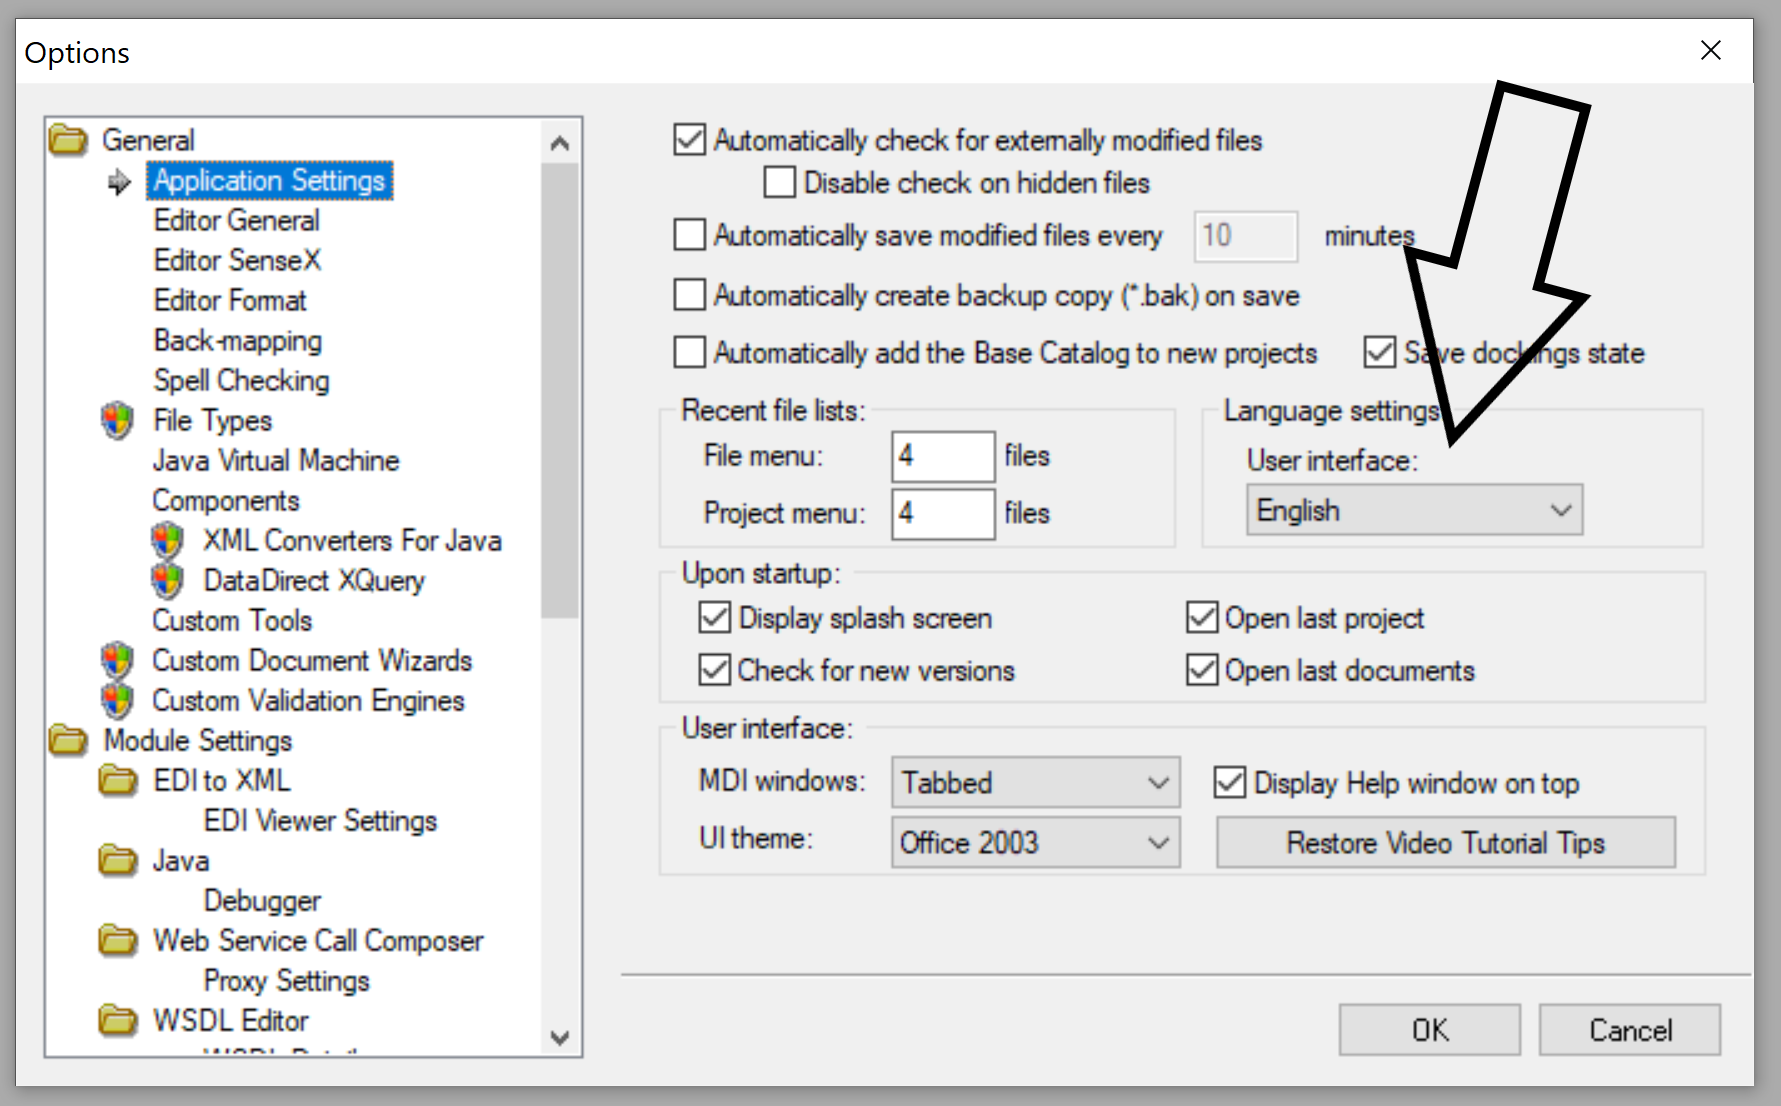This screenshot has width=1781, height=1106.
Task: Disable automatic check for externally modified files
Action: pos(690,140)
